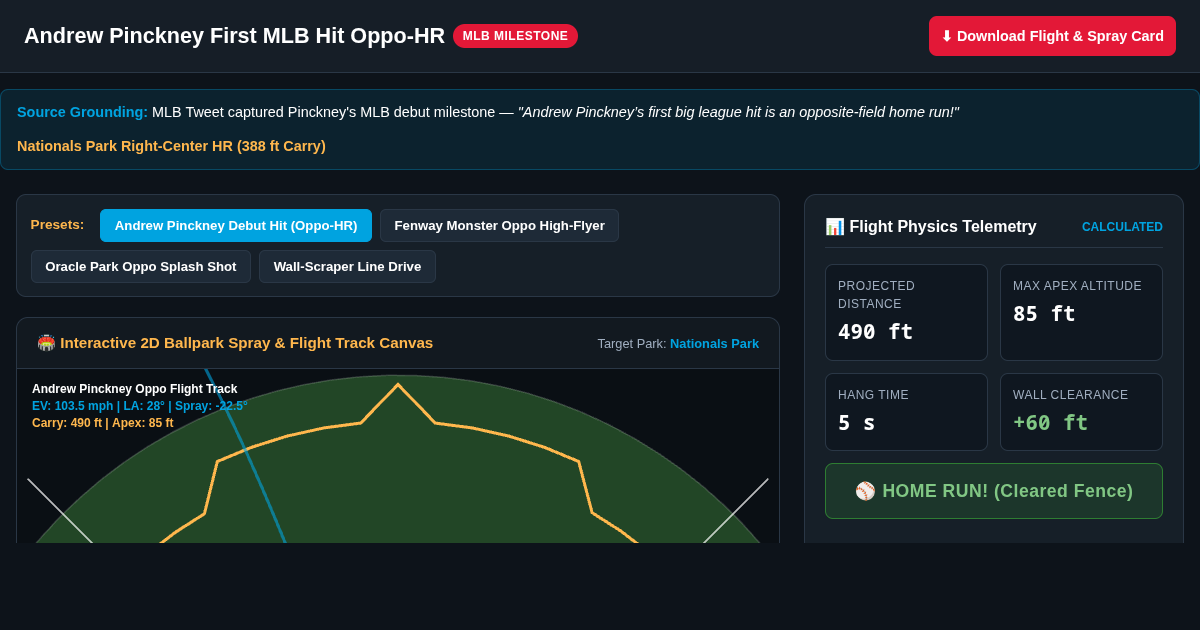Image resolution: width=1200 pixels, height=630 pixels.
Task: Click the baseball icon in HOME RUN banner
Action: (x=865, y=491)
